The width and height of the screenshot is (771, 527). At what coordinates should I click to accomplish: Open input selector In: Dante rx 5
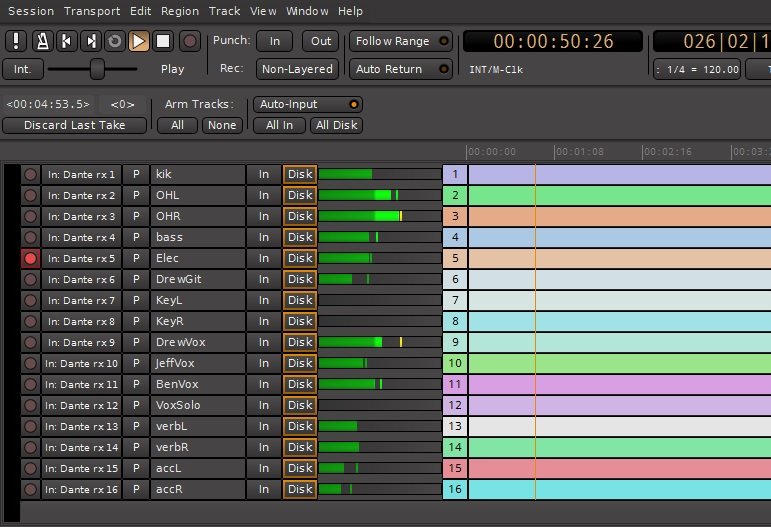81,258
